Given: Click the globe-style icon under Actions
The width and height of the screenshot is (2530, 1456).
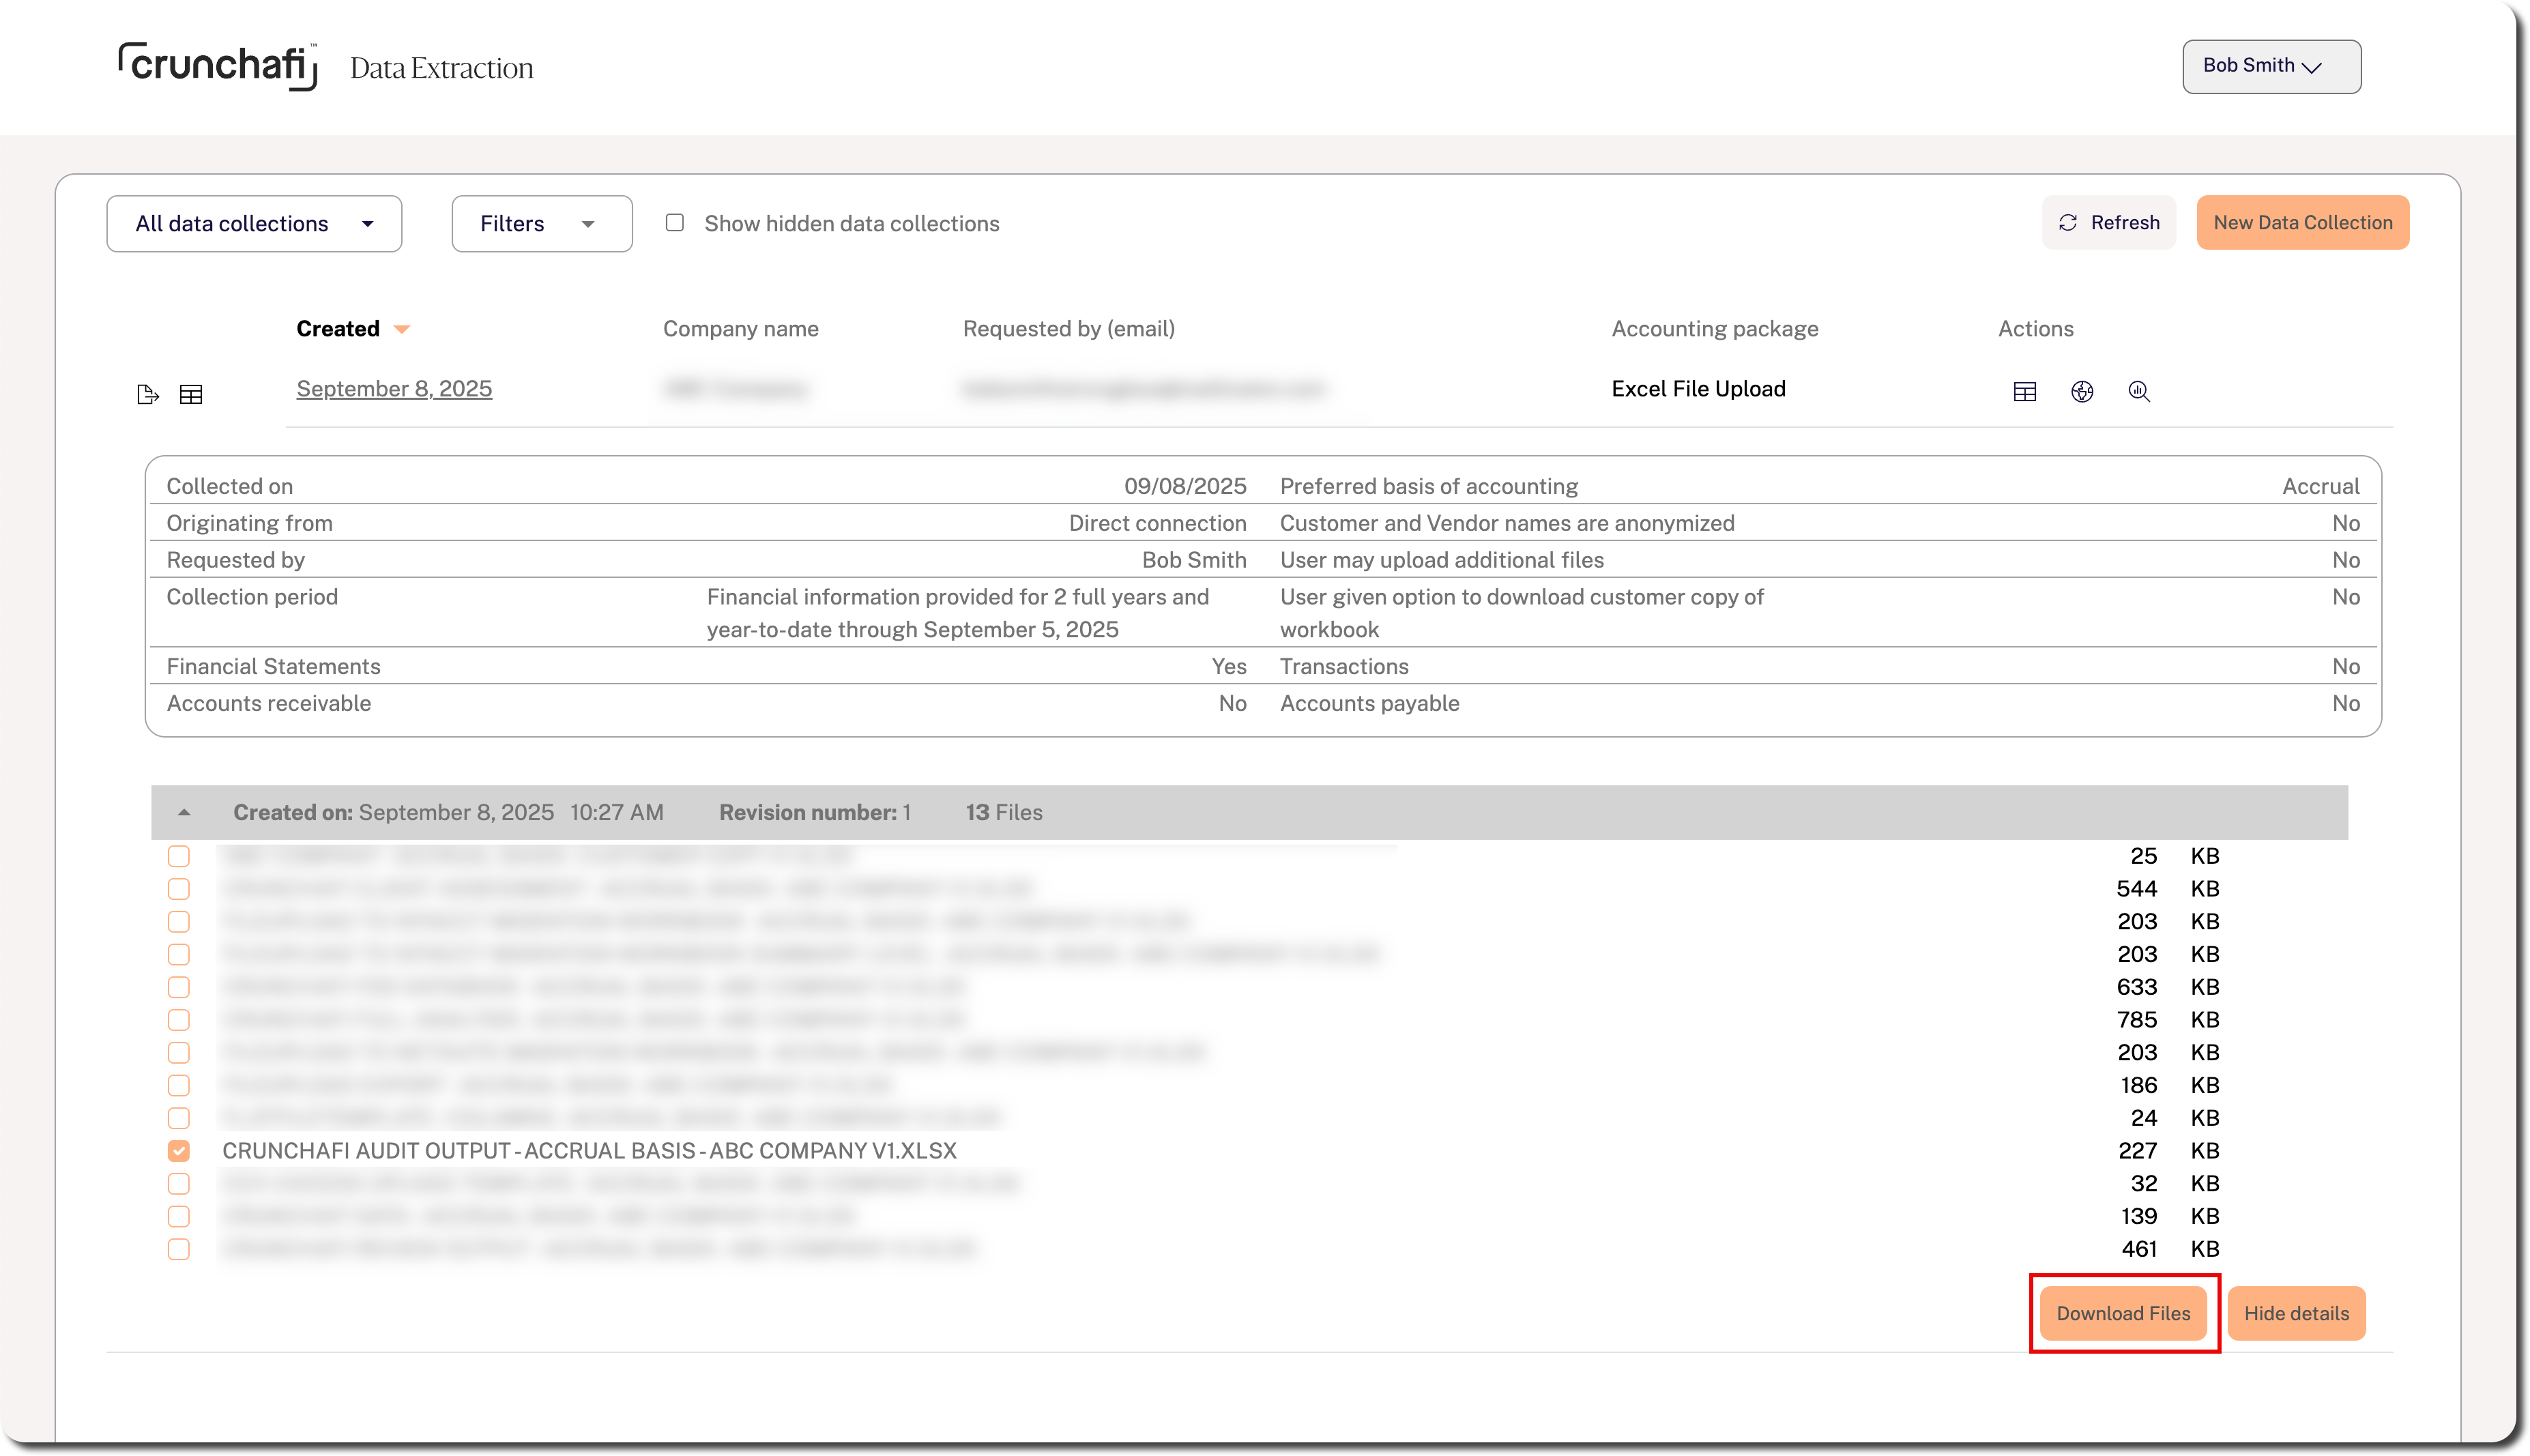Looking at the screenshot, I should click(2082, 392).
